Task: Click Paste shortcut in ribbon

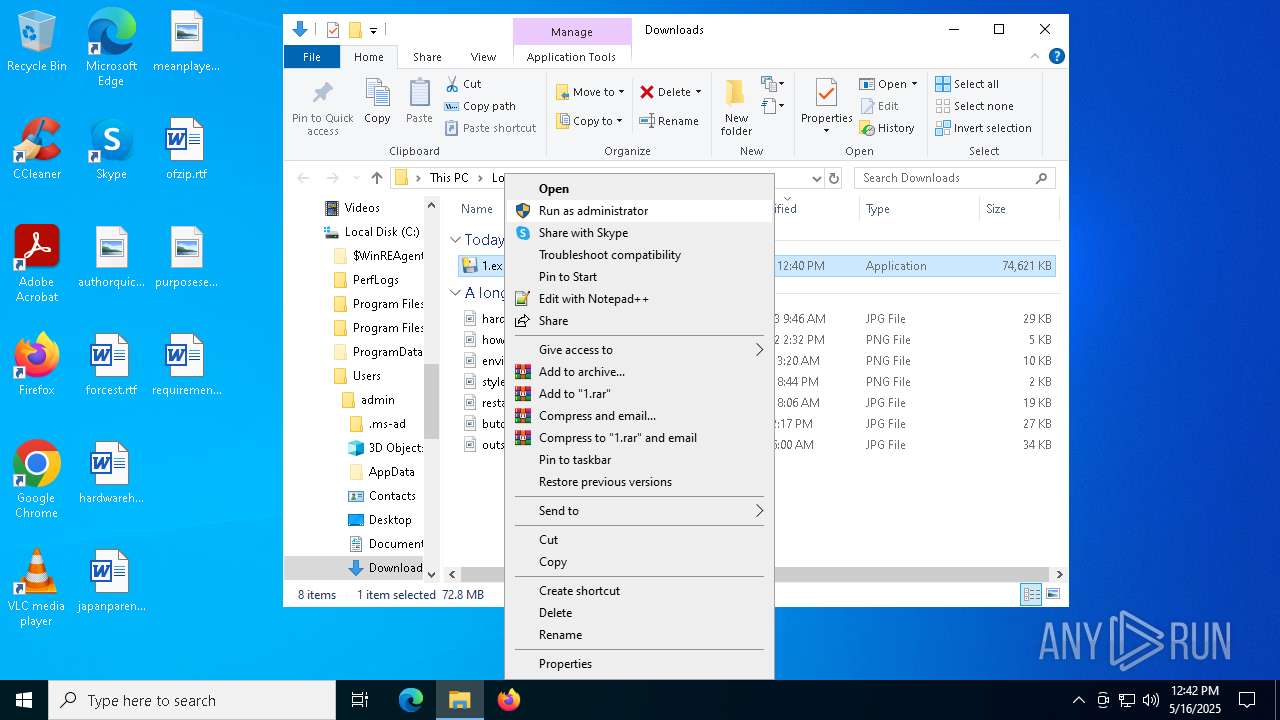Action: point(490,128)
